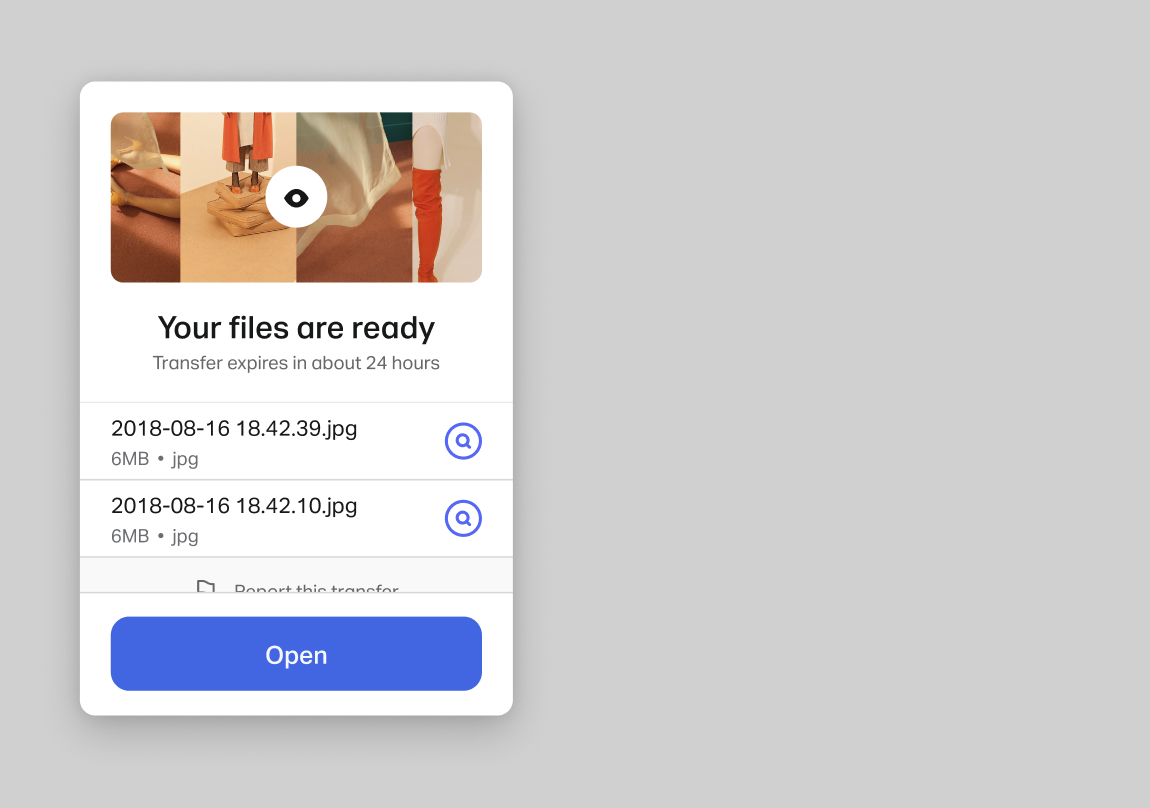Click the eye preview icon on the banner
Viewport: 1150px width, 808px height.
296,197
